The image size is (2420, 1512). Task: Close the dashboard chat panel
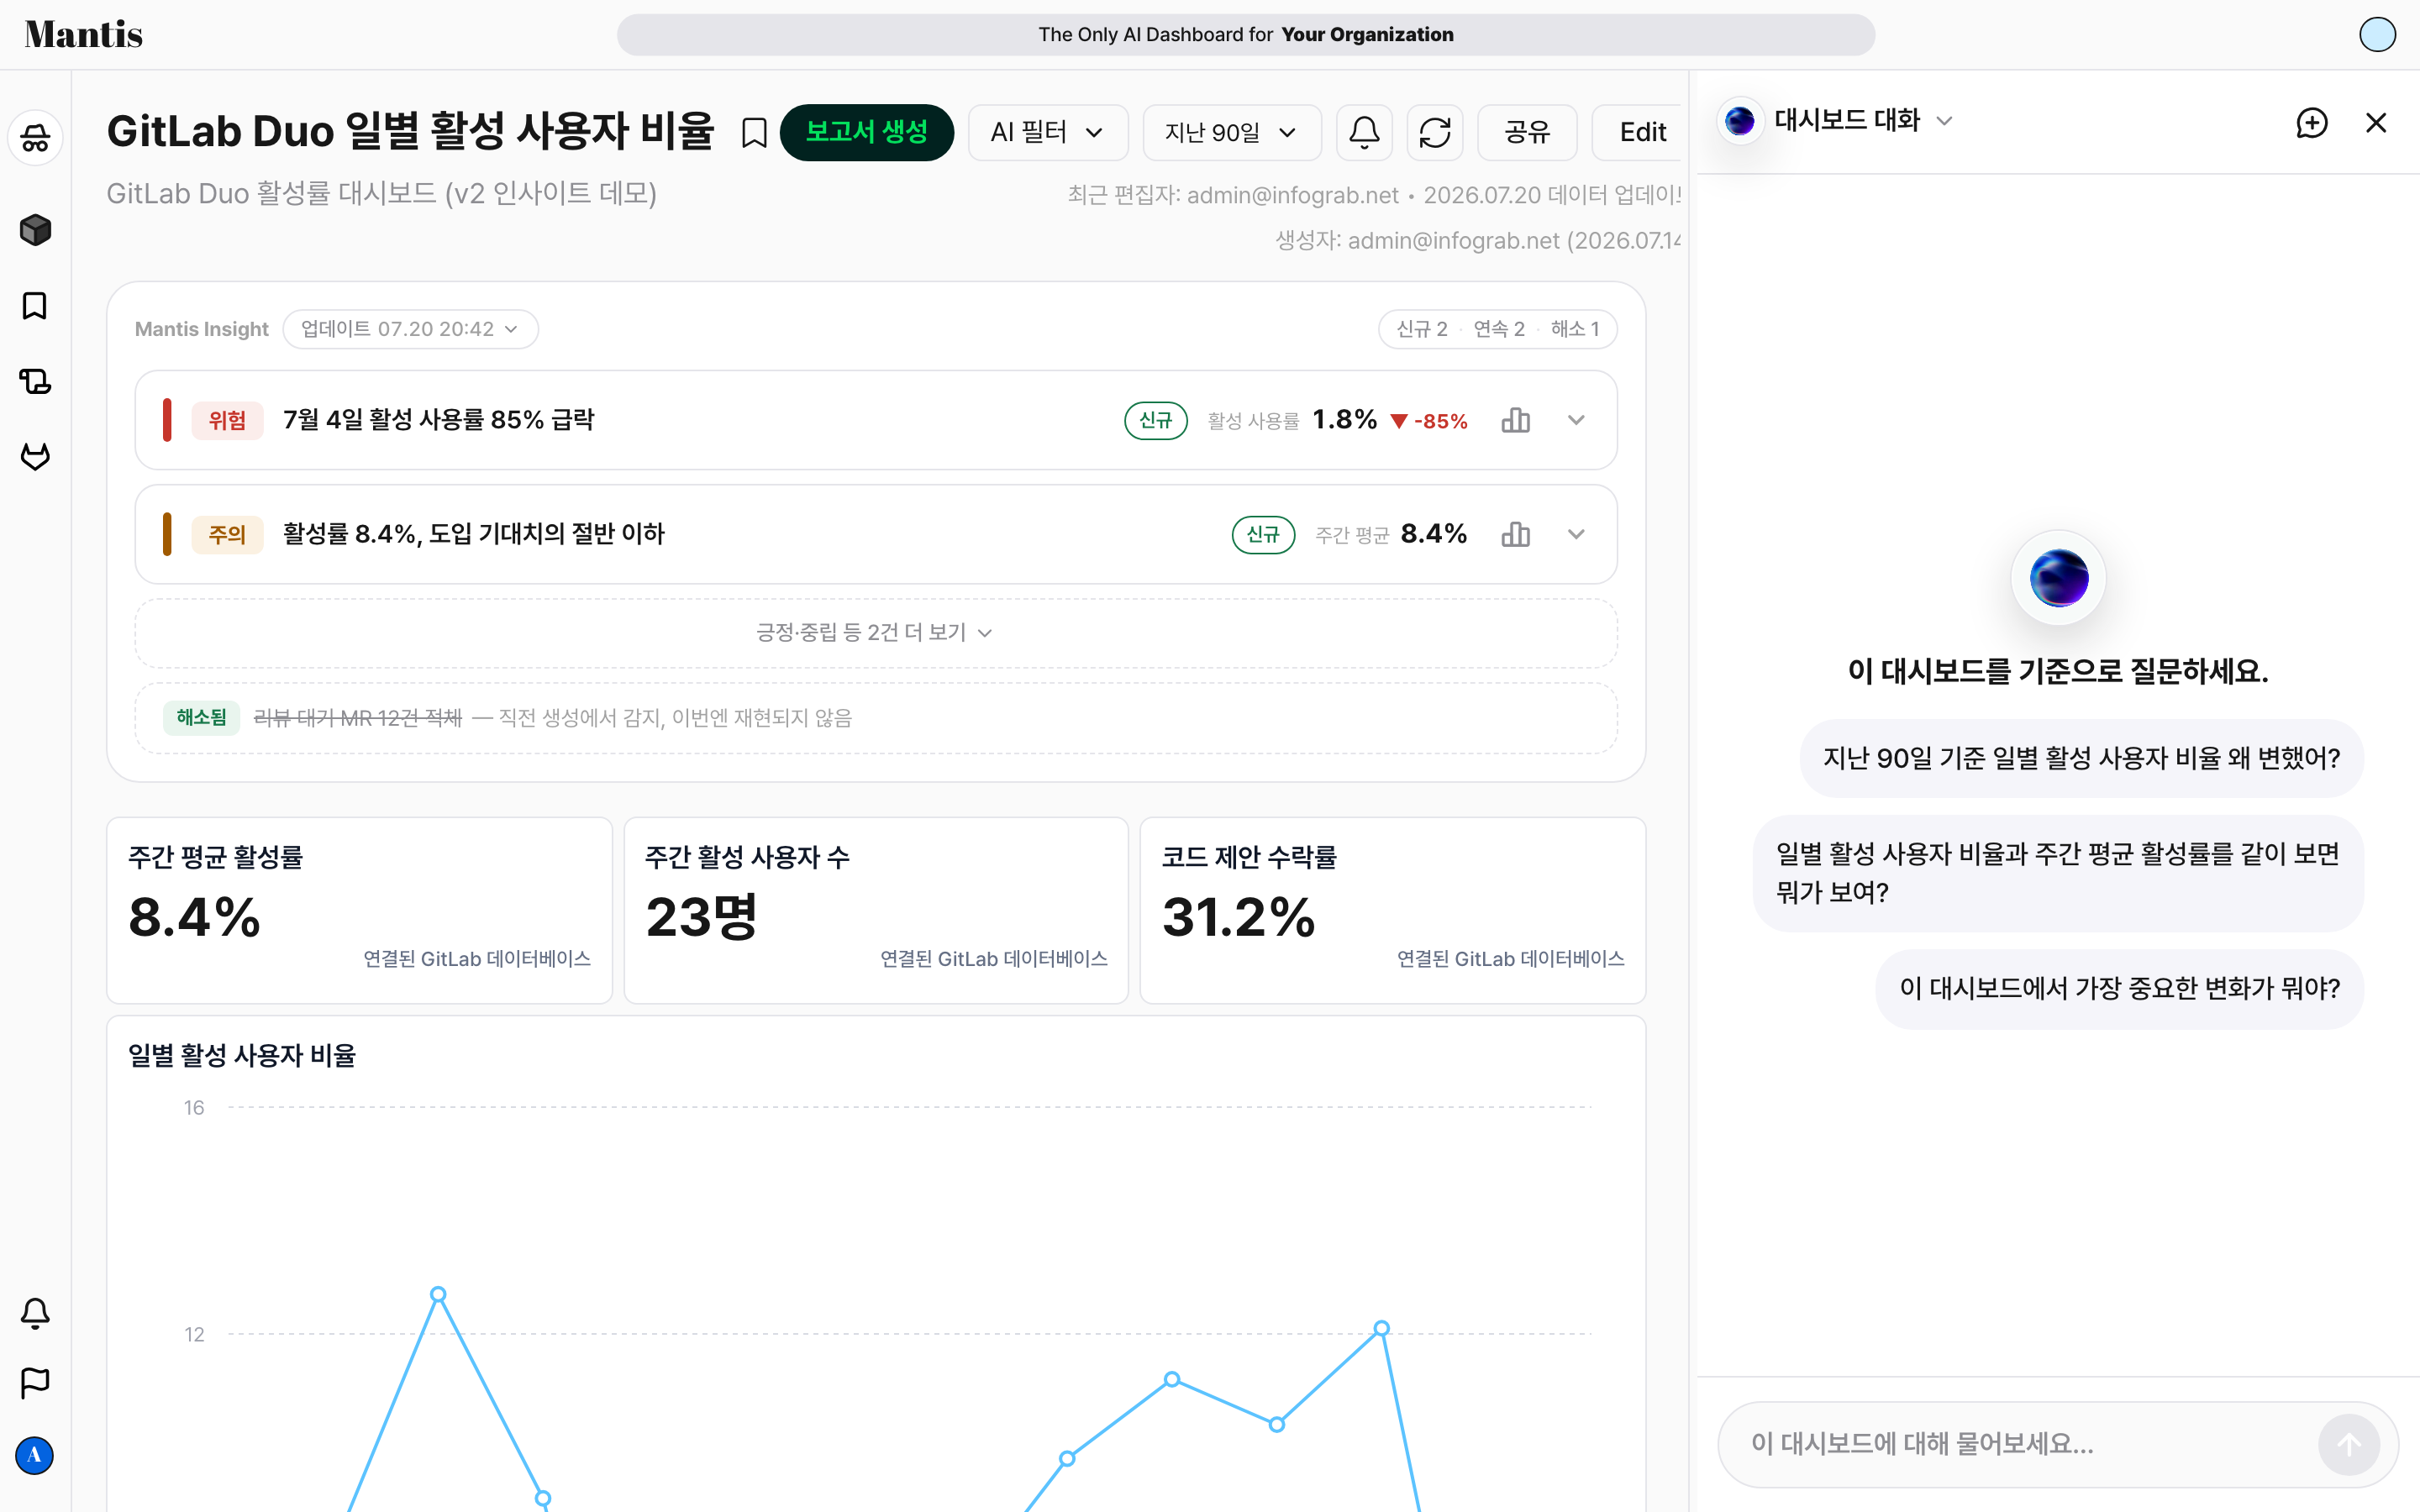tap(2376, 123)
